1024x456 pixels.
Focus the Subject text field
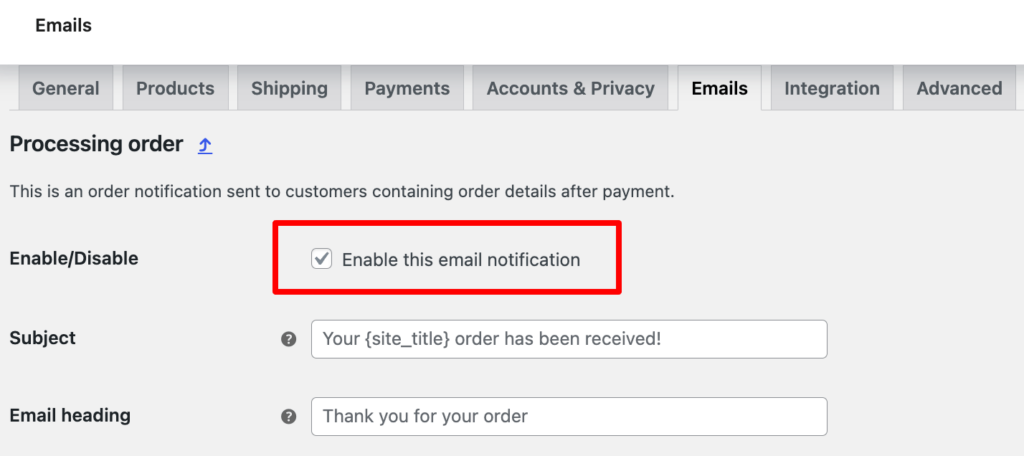(x=569, y=339)
